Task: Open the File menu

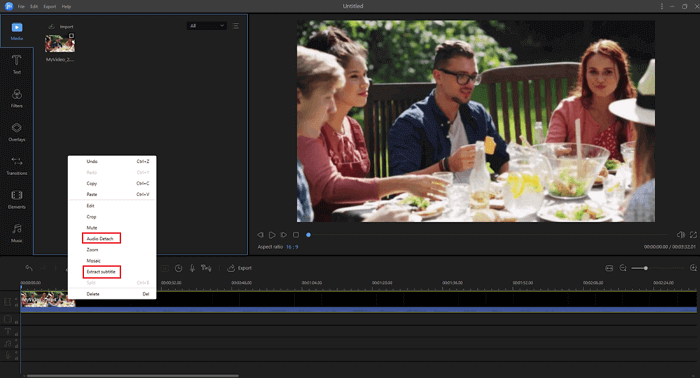Action: (21, 7)
